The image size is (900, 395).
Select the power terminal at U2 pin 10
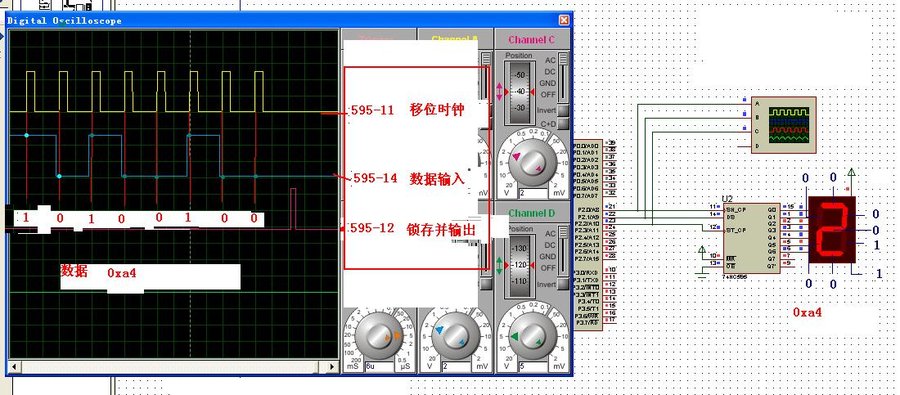tap(701, 250)
